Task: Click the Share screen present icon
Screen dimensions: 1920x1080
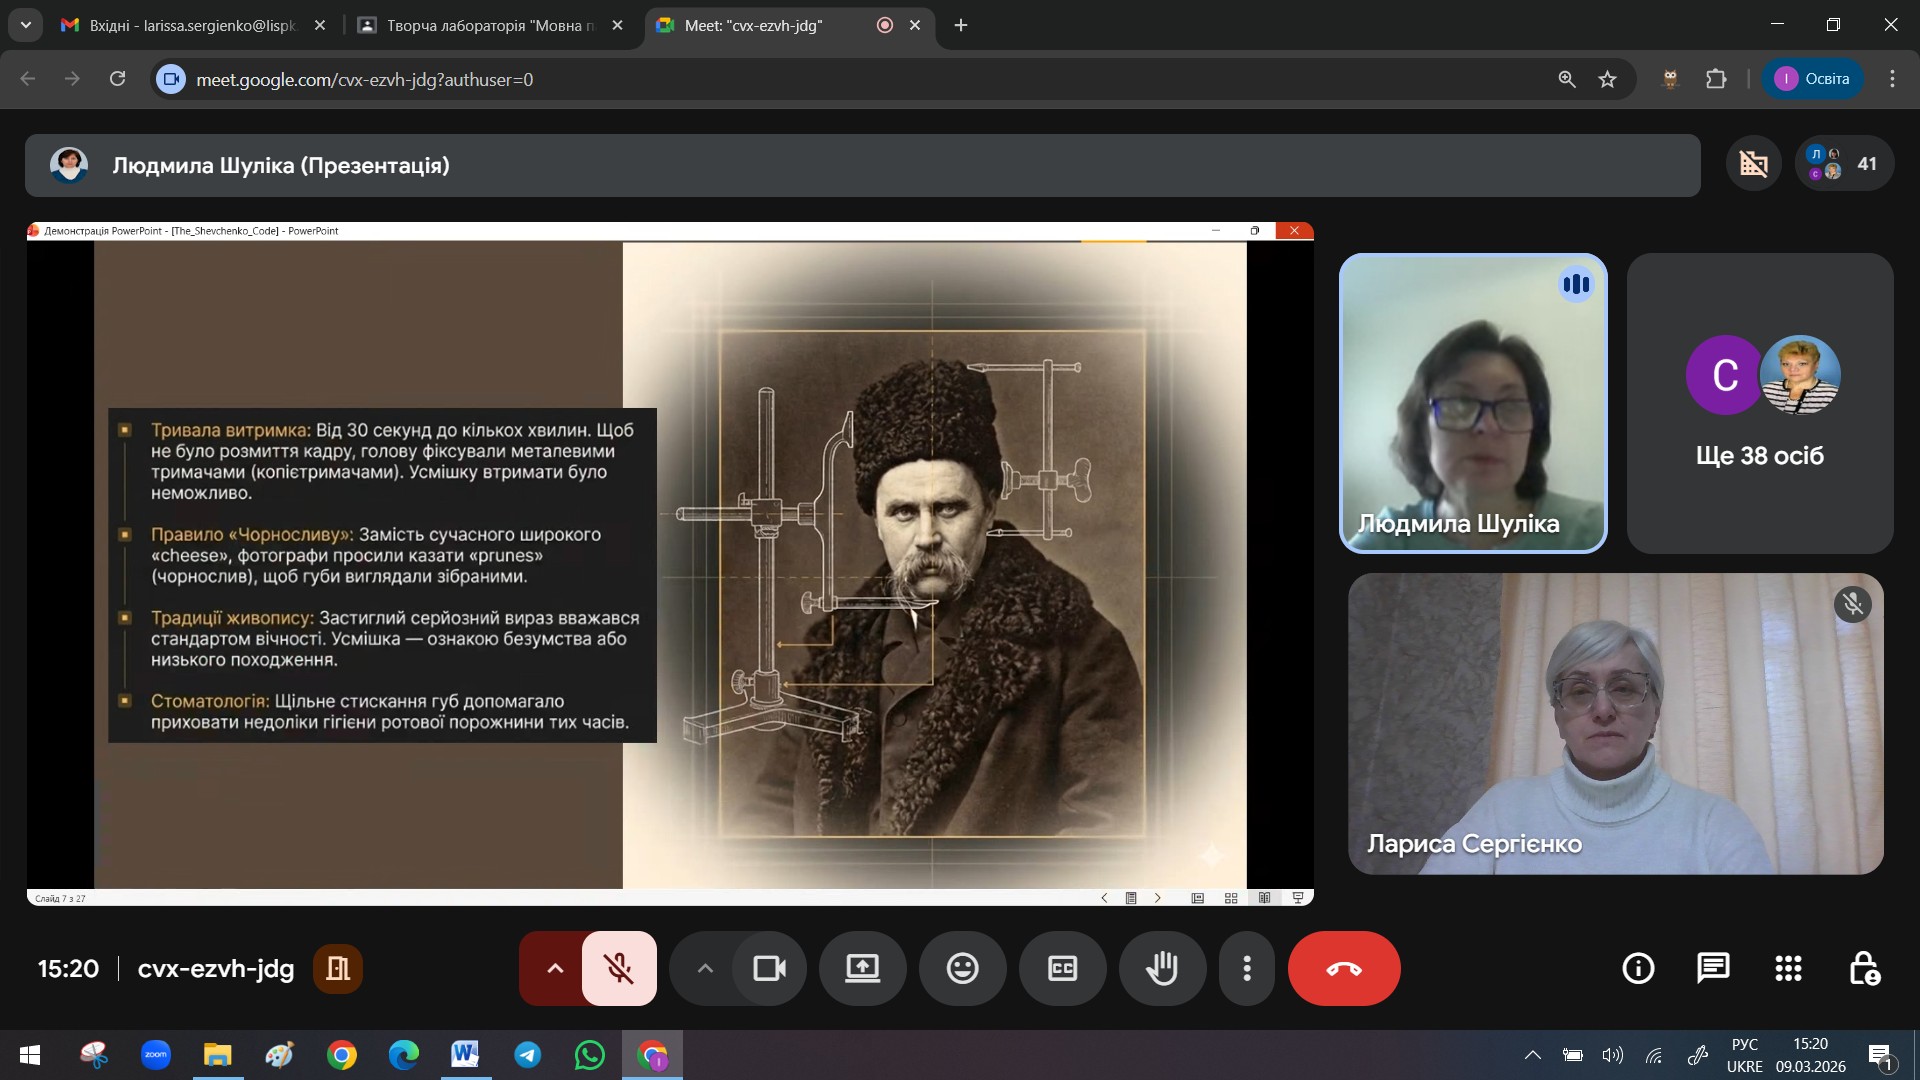Action: pyautogui.click(x=862, y=968)
